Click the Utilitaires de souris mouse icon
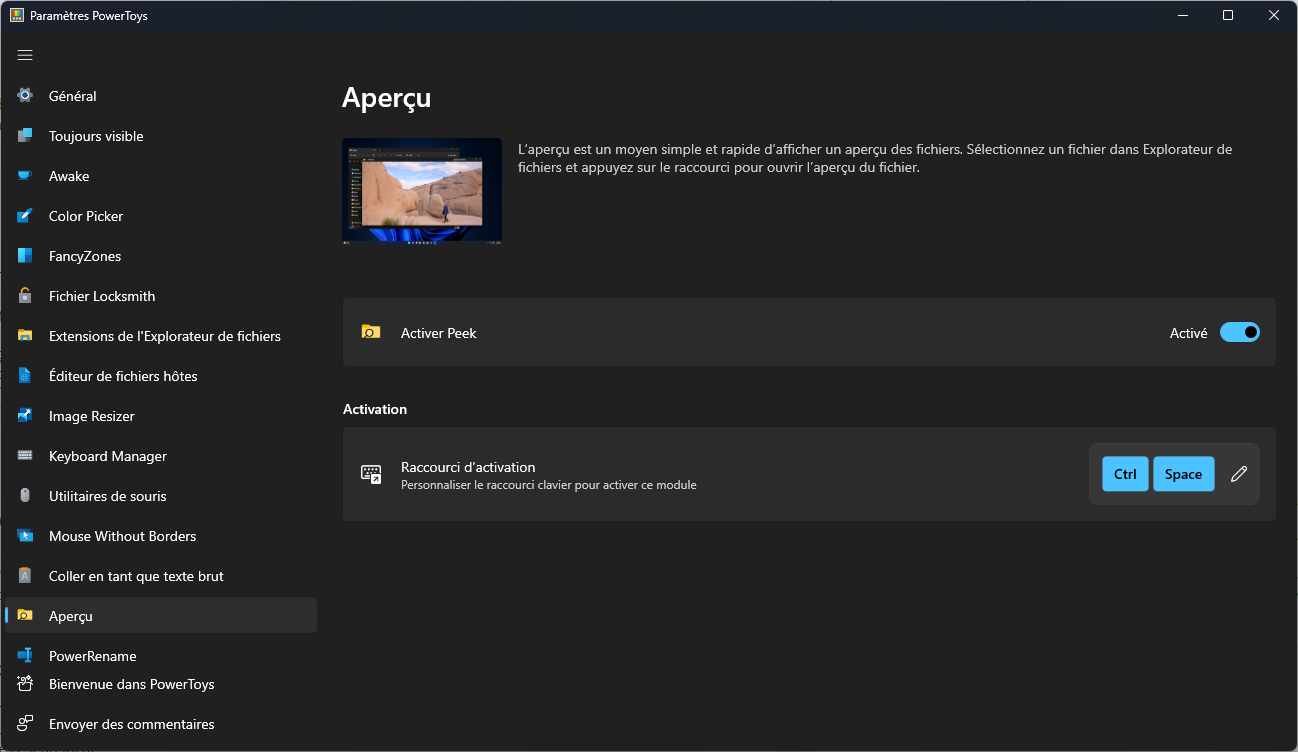The height and width of the screenshot is (752, 1298). (x=25, y=496)
